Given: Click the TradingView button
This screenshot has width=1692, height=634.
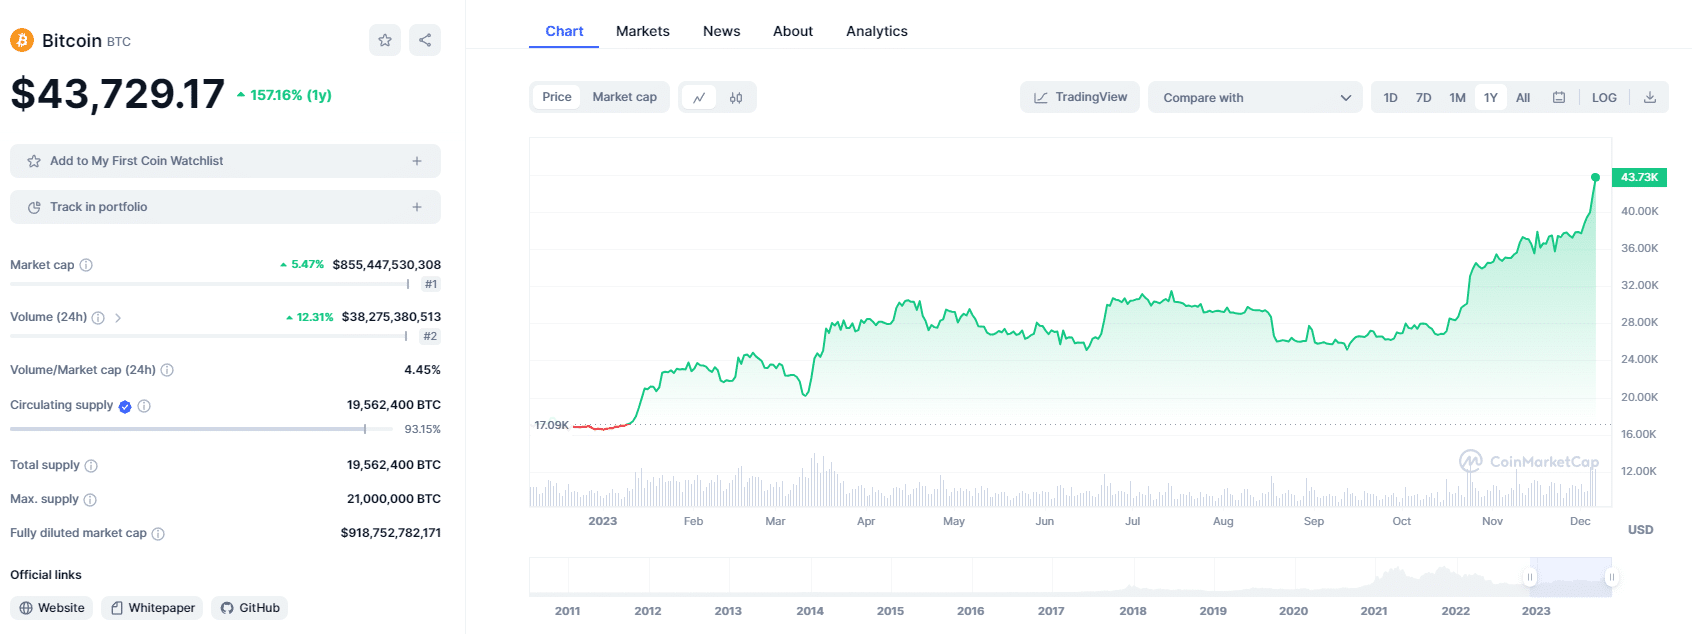Looking at the screenshot, I should click(x=1080, y=97).
